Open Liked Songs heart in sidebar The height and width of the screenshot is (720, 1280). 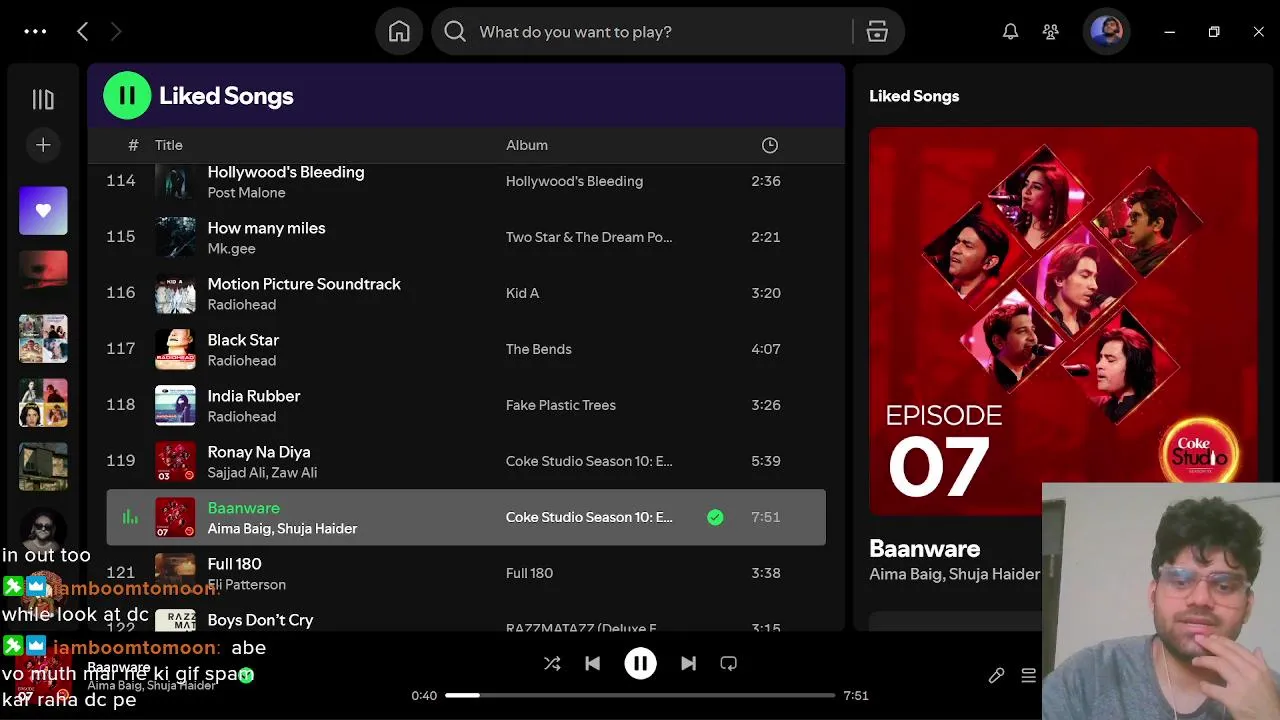click(43, 211)
